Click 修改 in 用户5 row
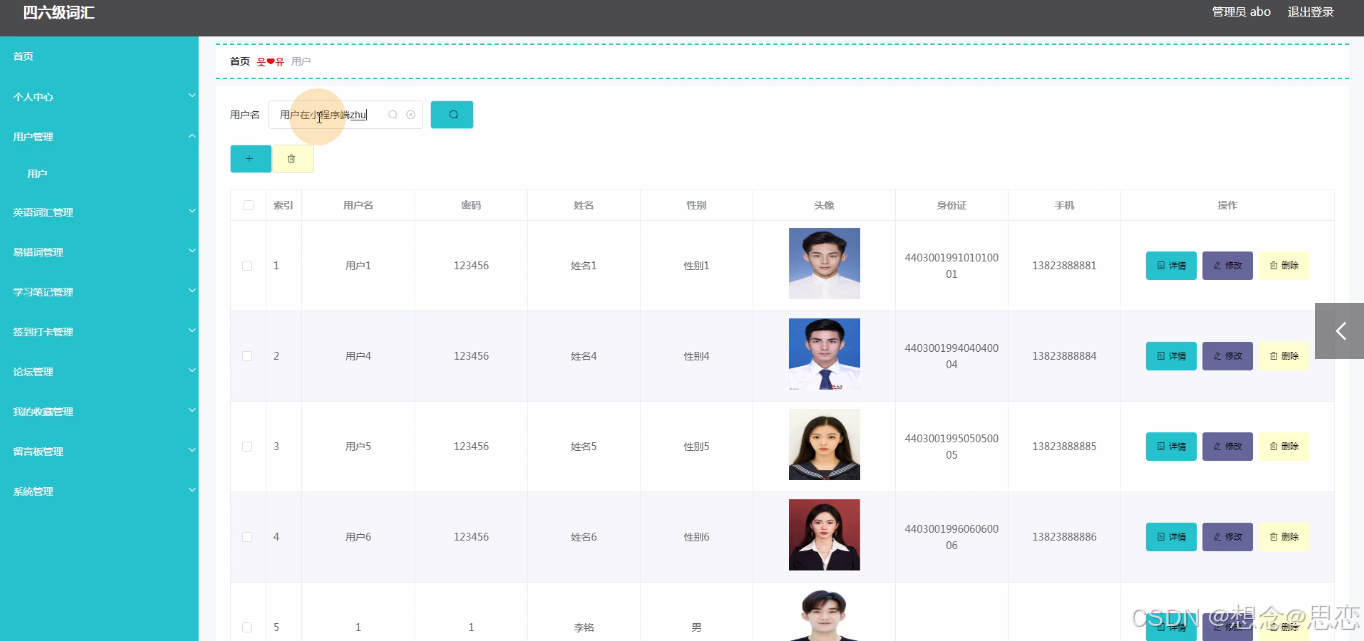Viewport: 1364px width, 641px height. click(x=1227, y=446)
